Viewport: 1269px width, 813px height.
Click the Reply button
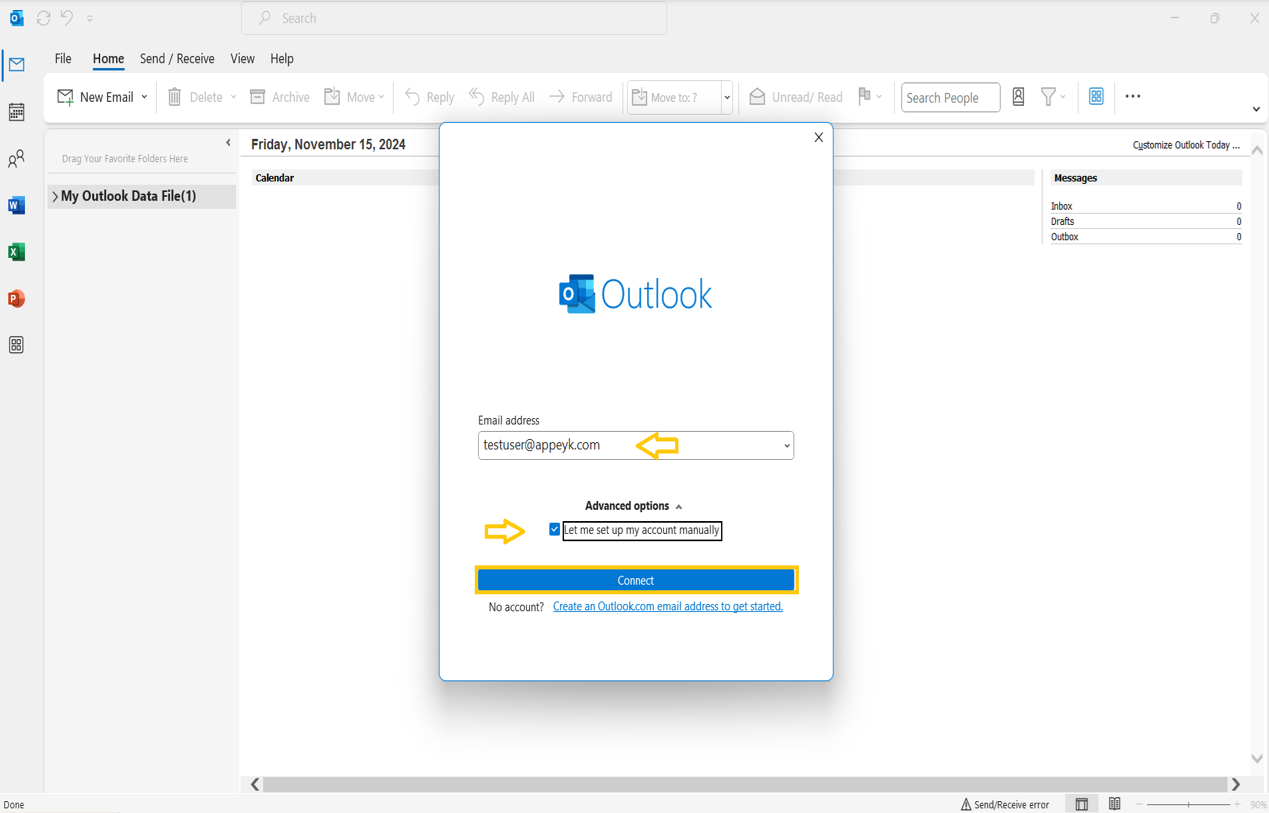[x=429, y=97]
